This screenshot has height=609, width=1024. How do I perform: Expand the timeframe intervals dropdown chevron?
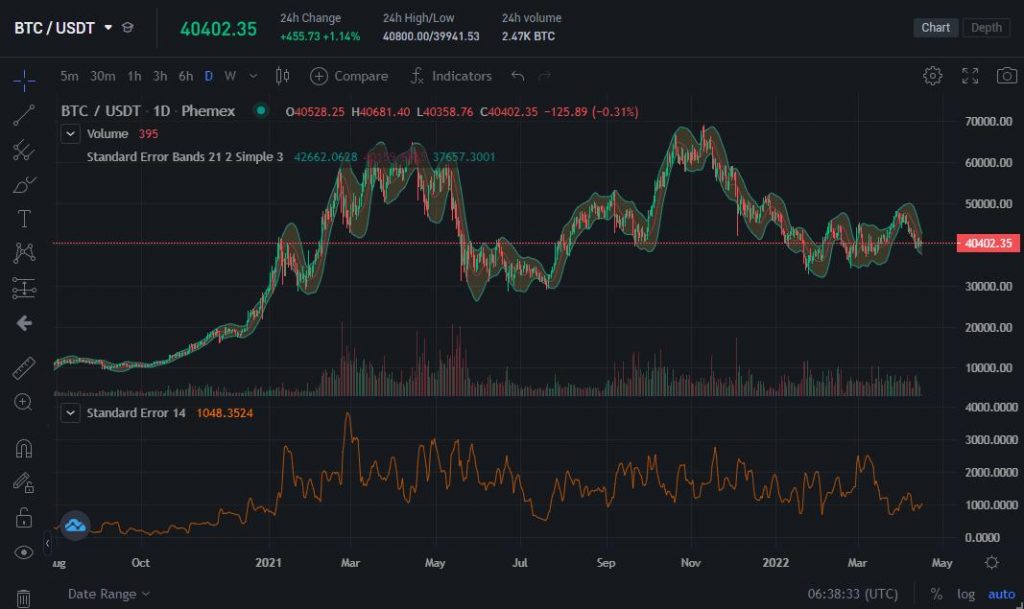(x=254, y=76)
